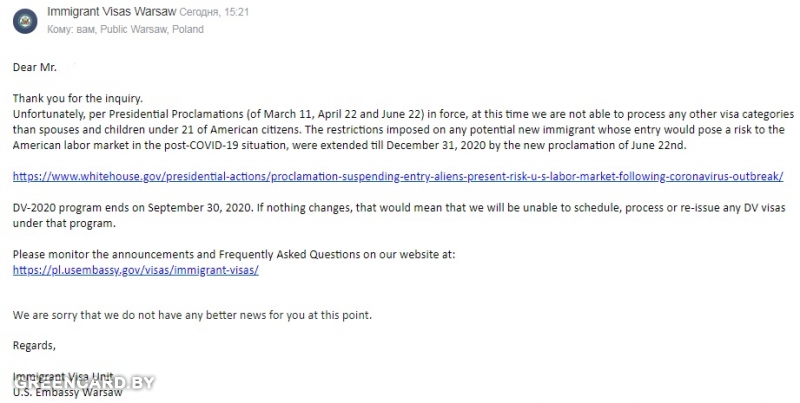800x403 pixels.
Task: Click the recipients line Public Warsaw, Poland
Action: [152, 29]
